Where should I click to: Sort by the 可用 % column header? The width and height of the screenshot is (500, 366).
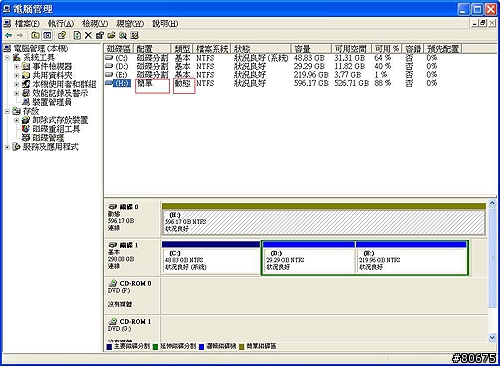387,49
